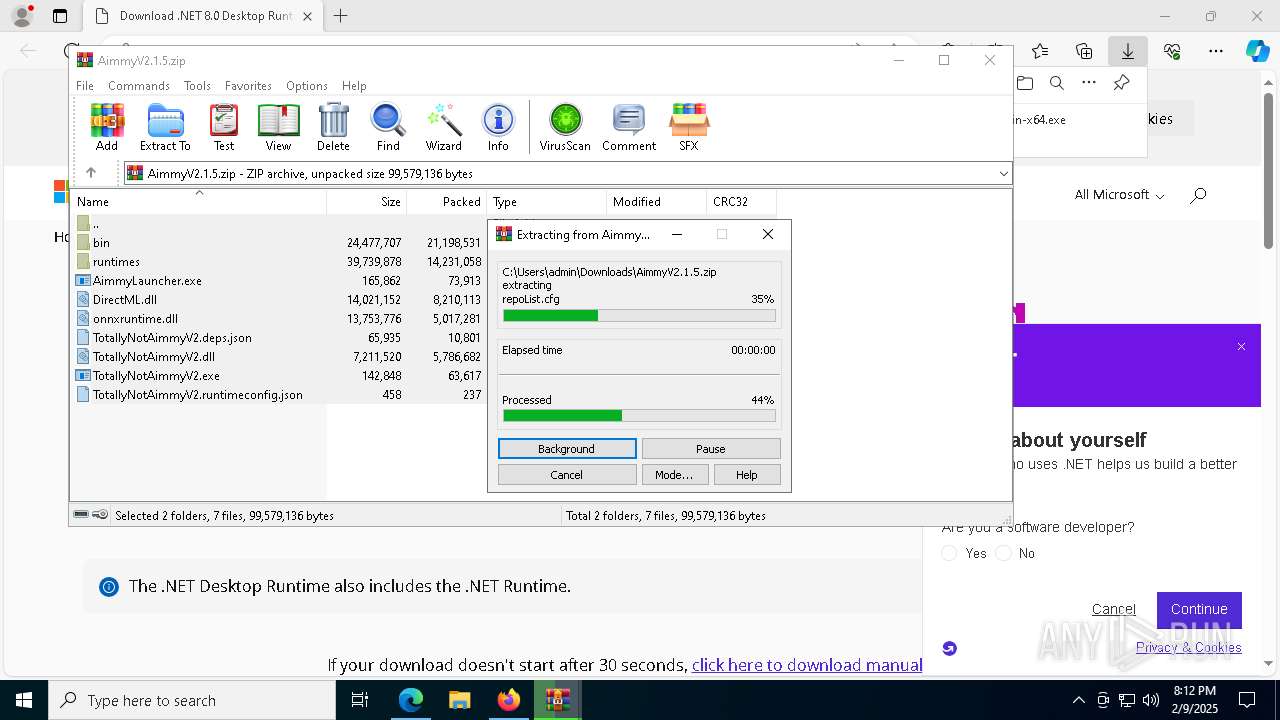Open Task View on taskbar
The width and height of the screenshot is (1280, 720).
tap(360, 700)
